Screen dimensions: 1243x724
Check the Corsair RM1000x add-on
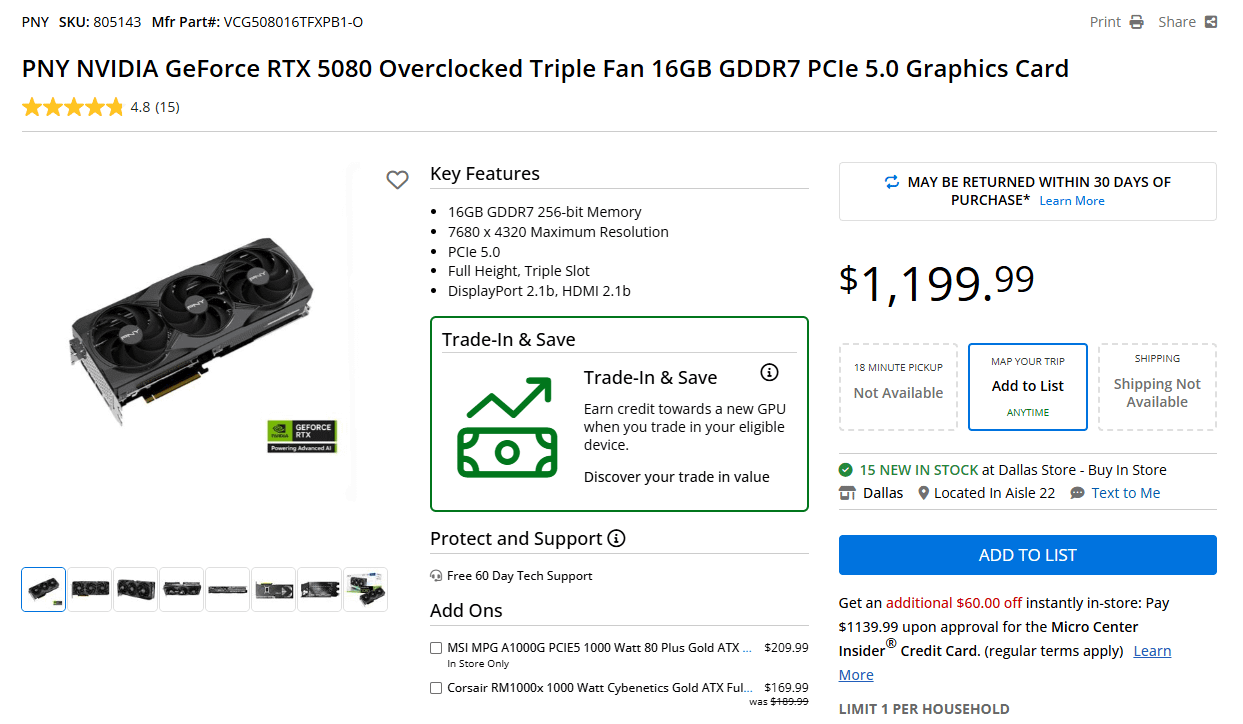click(x=436, y=688)
